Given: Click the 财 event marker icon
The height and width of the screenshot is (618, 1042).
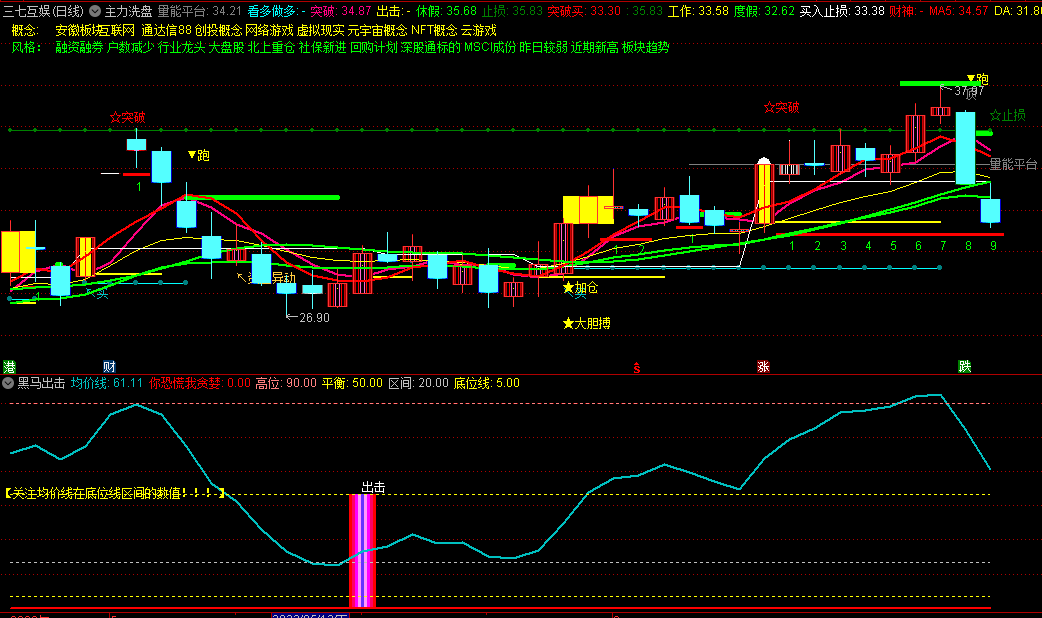Looking at the screenshot, I should [110, 367].
